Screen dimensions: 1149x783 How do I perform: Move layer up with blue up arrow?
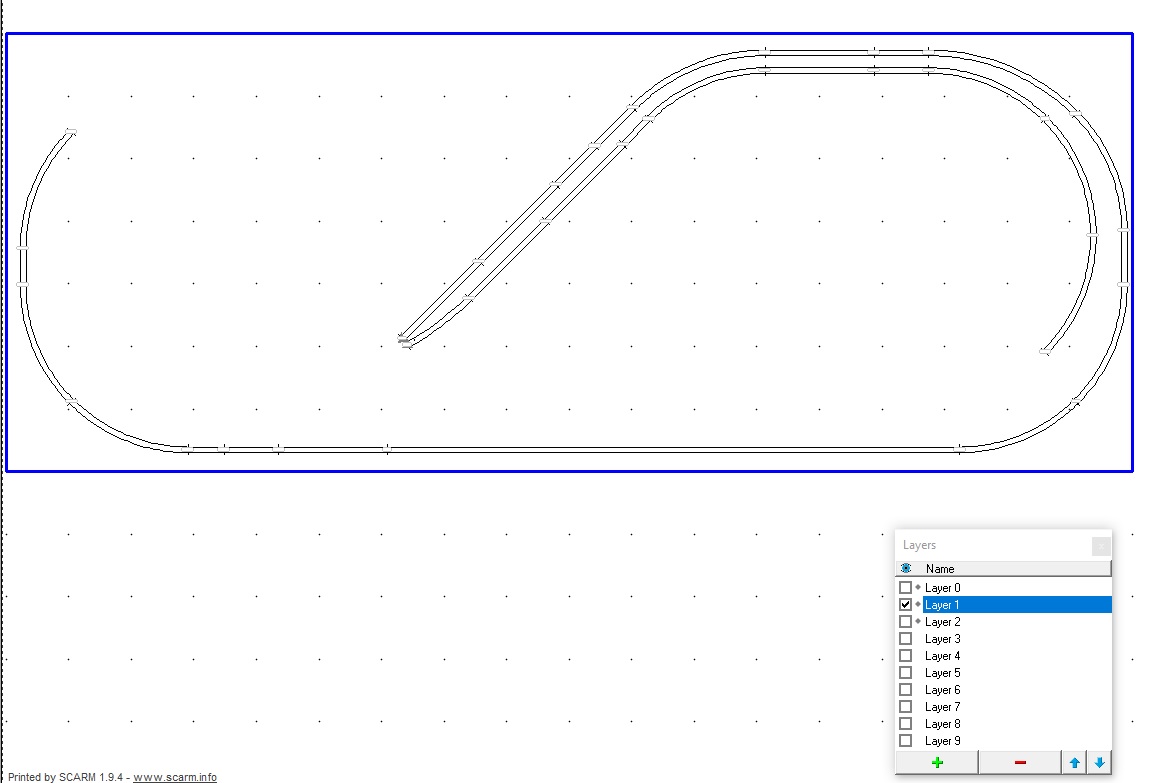pyautogui.click(x=1074, y=762)
